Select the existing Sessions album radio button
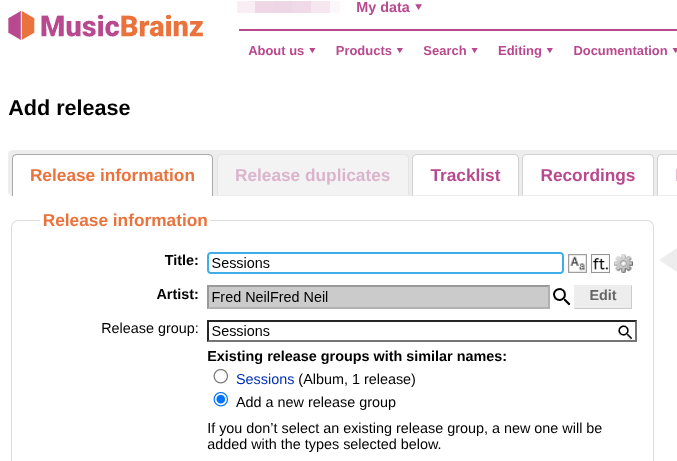The width and height of the screenshot is (677, 461). 221,377
